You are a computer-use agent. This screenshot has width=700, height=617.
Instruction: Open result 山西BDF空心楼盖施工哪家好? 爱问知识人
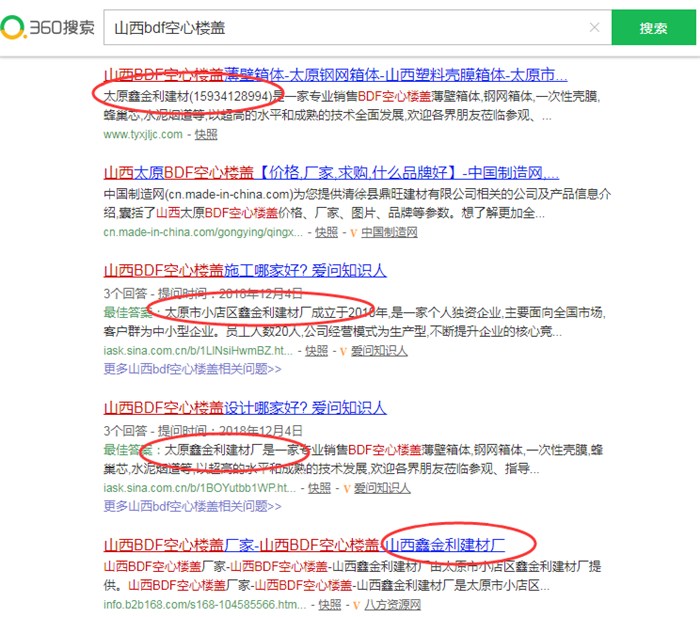pyautogui.click(x=245, y=271)
